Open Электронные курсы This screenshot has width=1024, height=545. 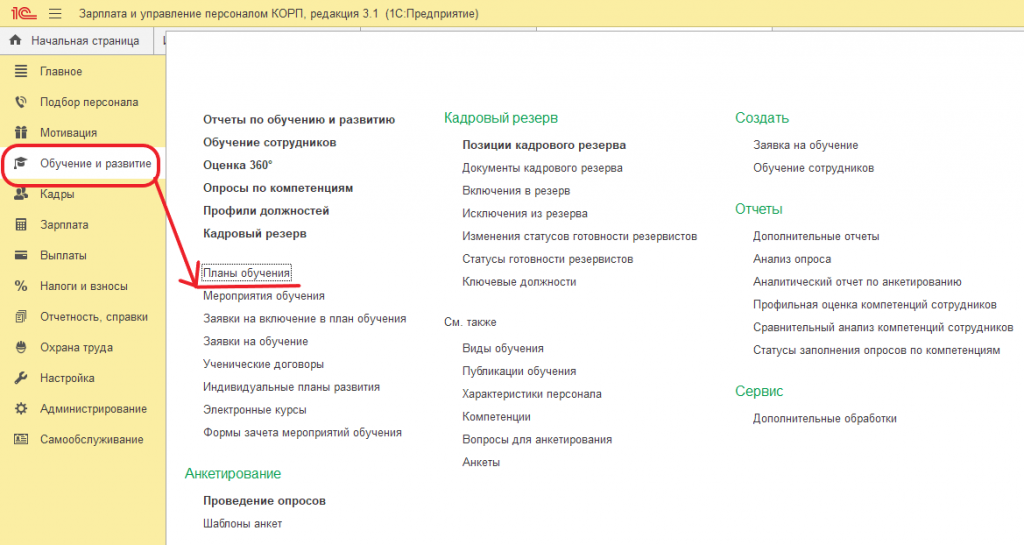(x=255, y=410)
